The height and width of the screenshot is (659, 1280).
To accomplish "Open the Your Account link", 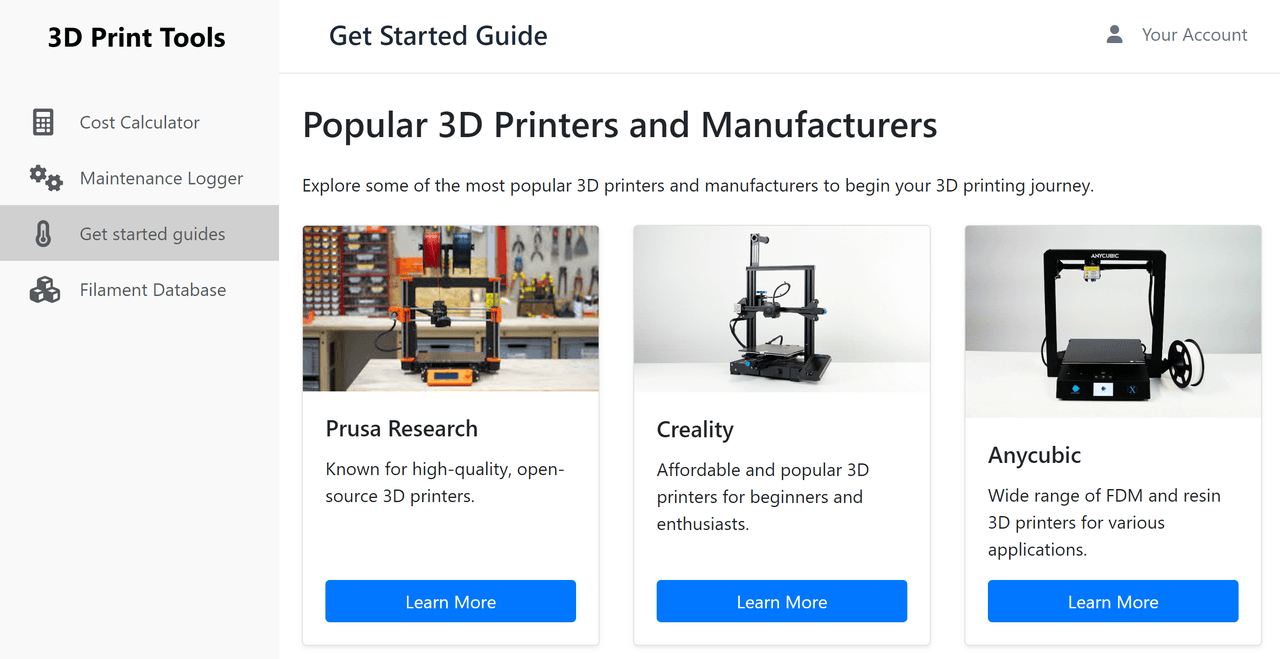I will (1194, 34).
